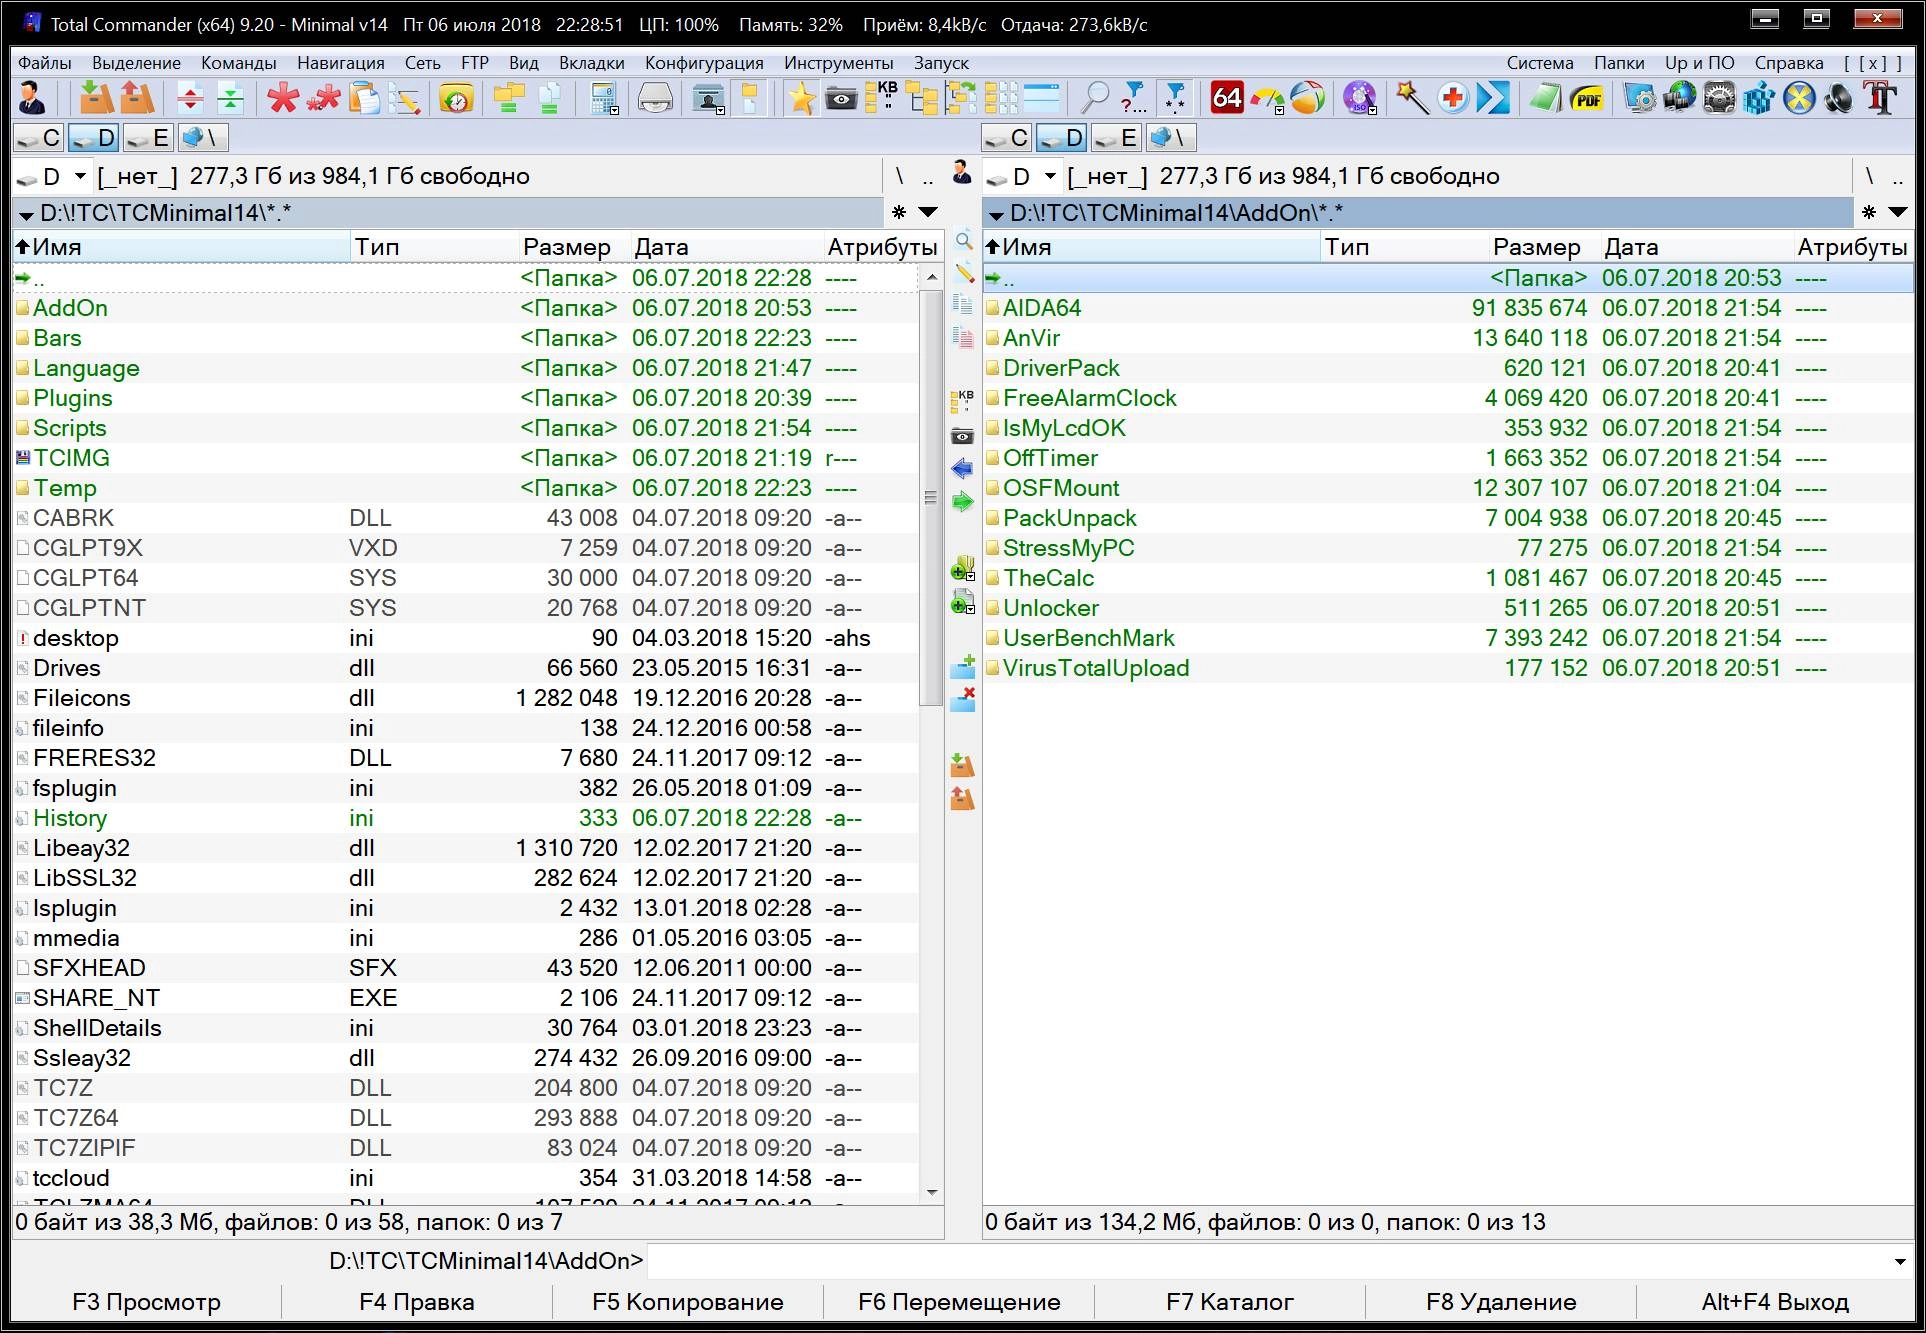
Task: Launch AIDA64 red 64 icon
Action: coord(1226,98)
